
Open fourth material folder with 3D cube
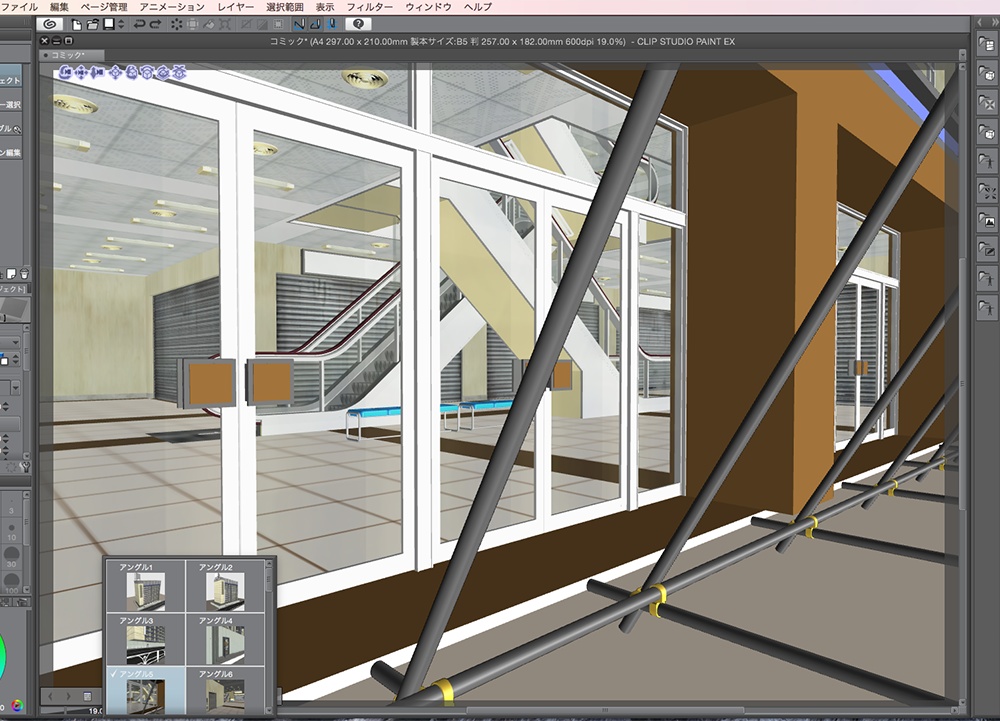click(x=987, y=133)
